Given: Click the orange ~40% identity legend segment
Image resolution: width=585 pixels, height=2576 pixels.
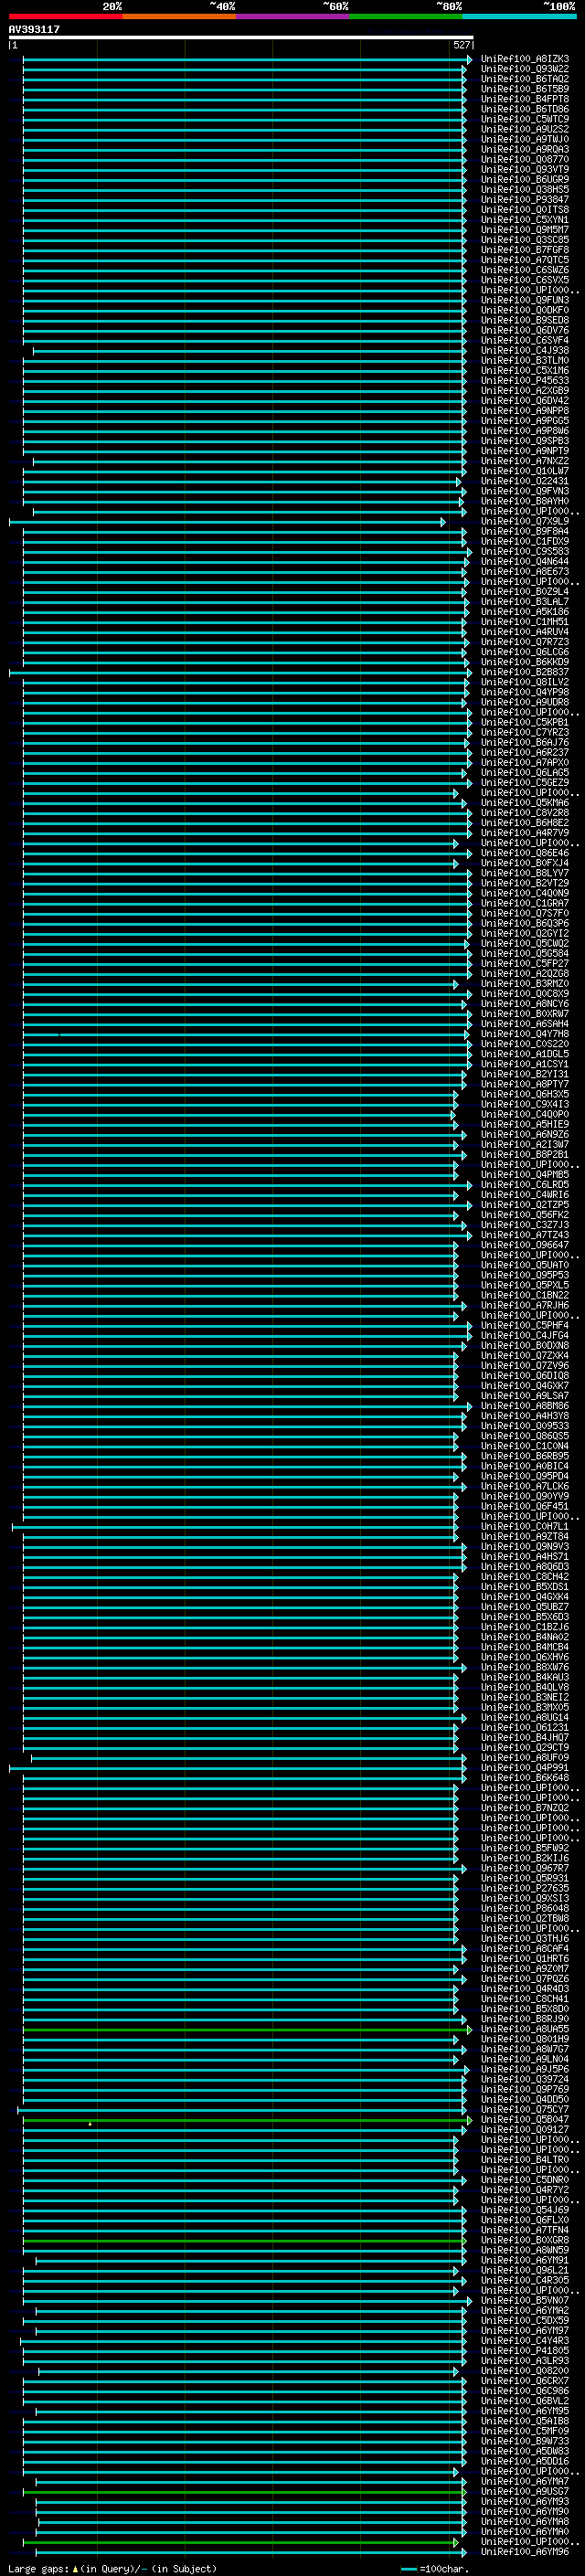Looking at the screenshot, I should pyautogui.click(x=179, y=16).
